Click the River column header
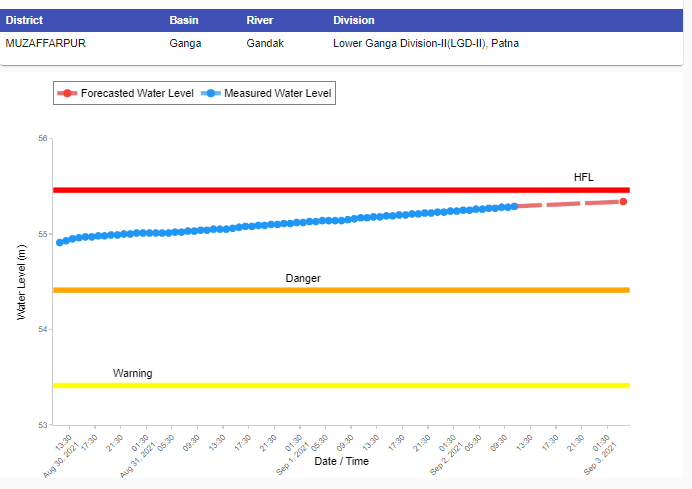The image size is (692, 489). coord(260,20)
